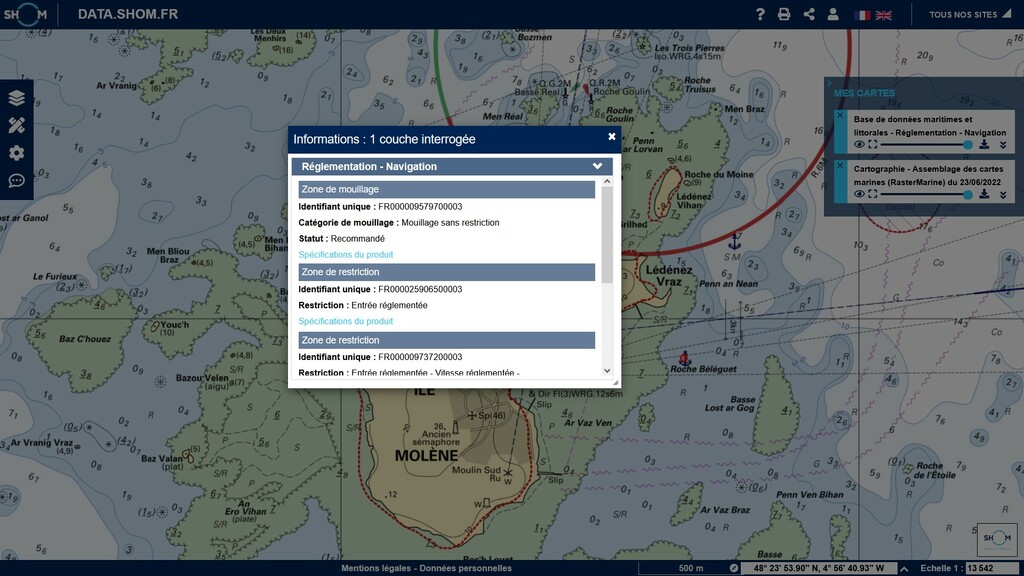Click popup scrollbar down arrow
Image resolution: width=1024 pixels, height=576 pixels.
click(607, 371)
